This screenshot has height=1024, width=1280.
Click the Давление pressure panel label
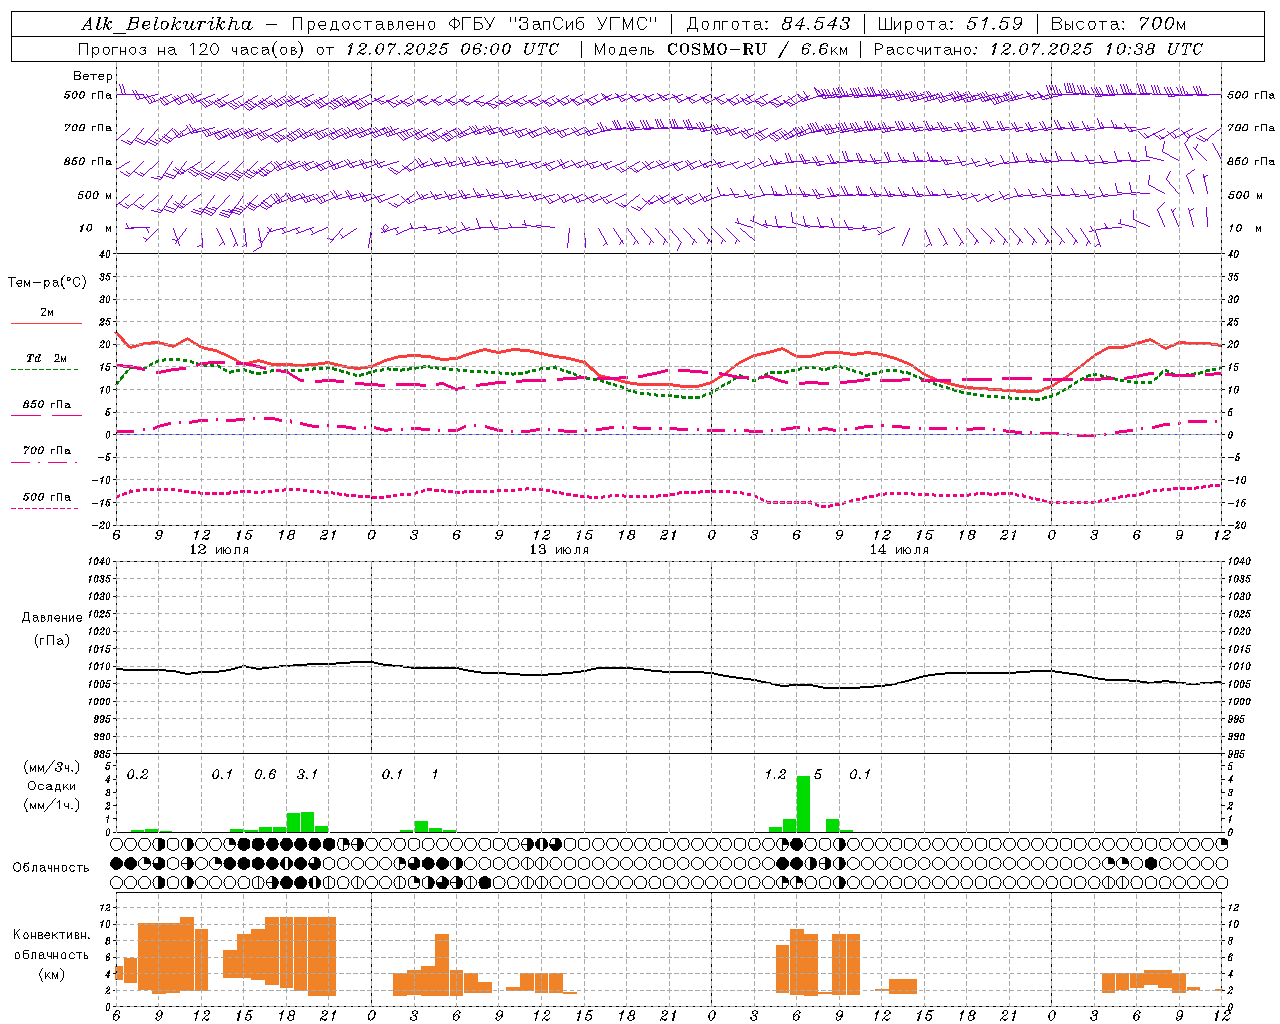click(52, 618)
